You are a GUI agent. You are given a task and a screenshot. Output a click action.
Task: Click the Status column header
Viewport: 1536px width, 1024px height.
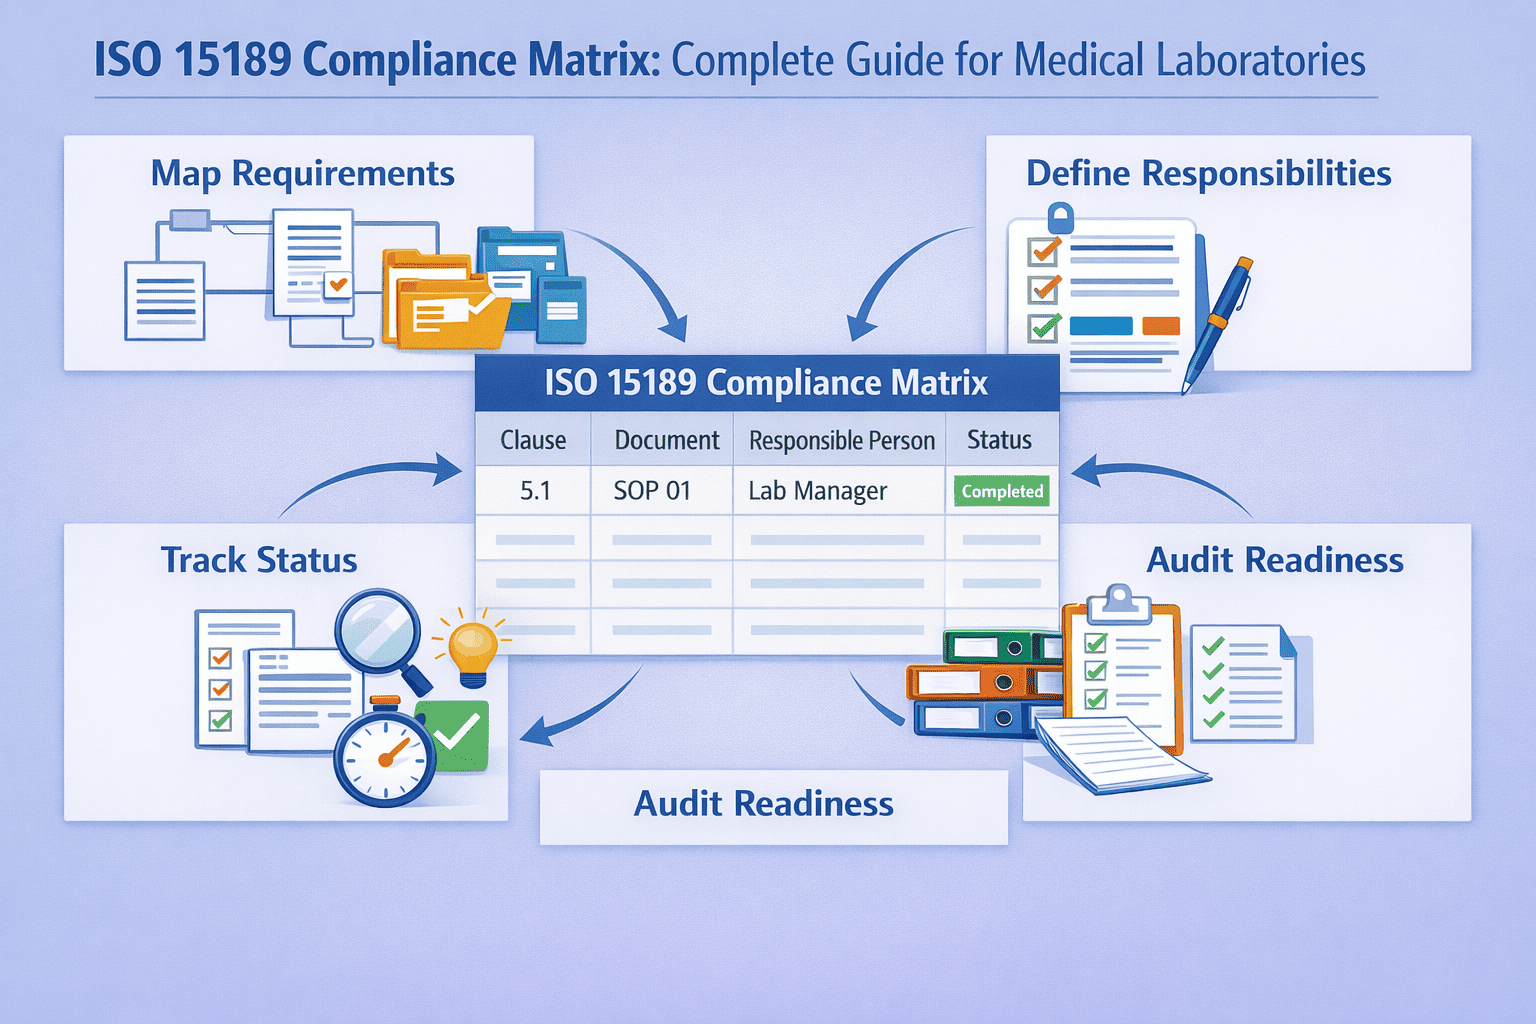(x=999, y=439)
